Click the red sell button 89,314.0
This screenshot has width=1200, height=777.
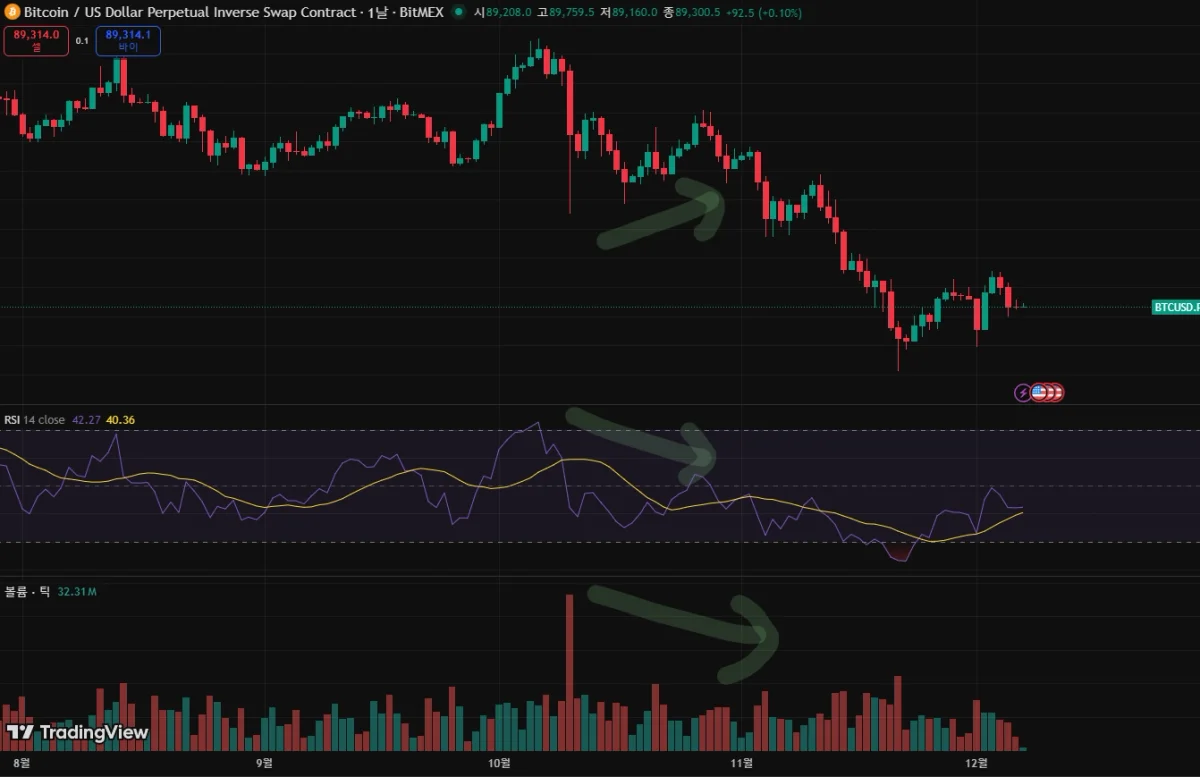36,40
